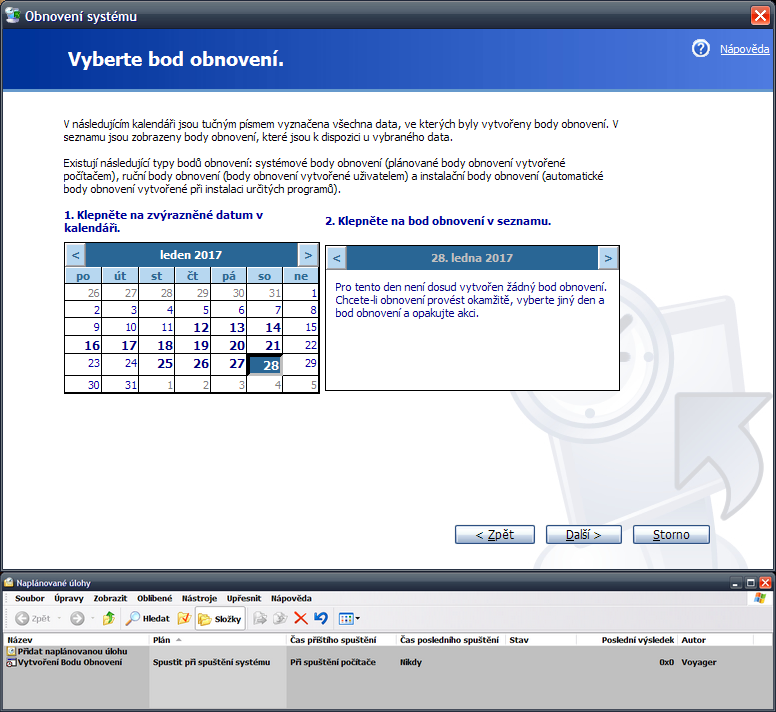Click the blue Undo arrow icon

click(320, 619)
